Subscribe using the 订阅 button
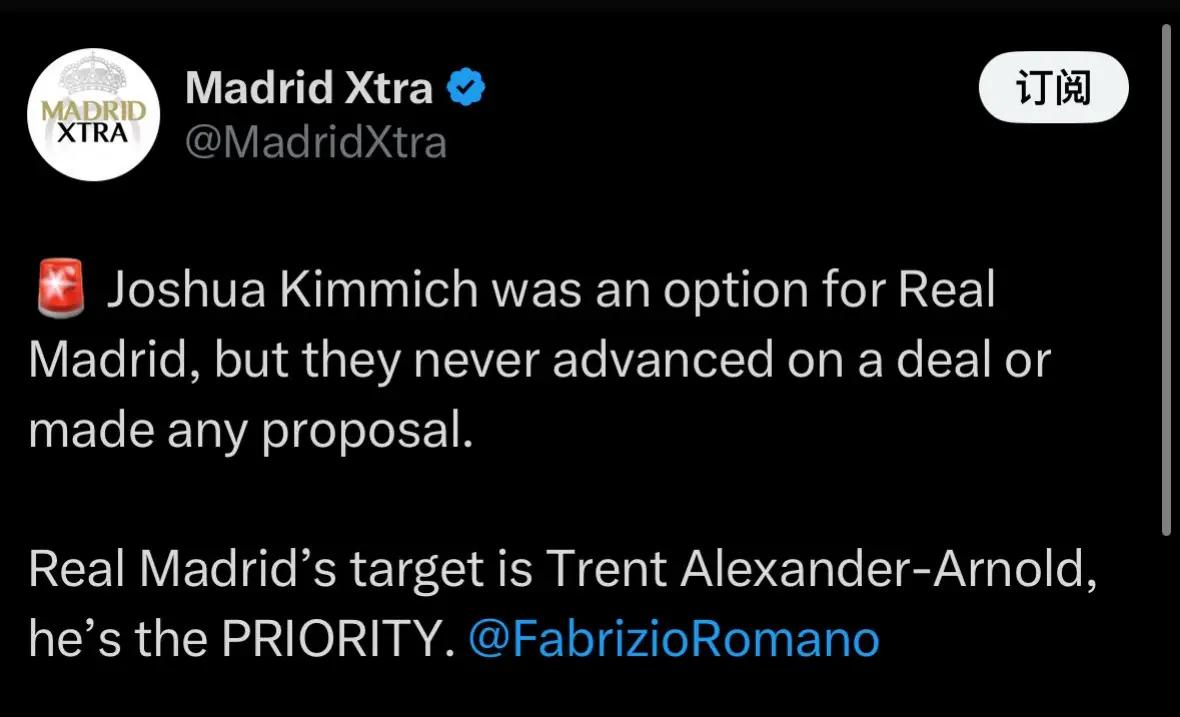Image resolution: width=1180 pixels, height=717 pixels. 1053,87
